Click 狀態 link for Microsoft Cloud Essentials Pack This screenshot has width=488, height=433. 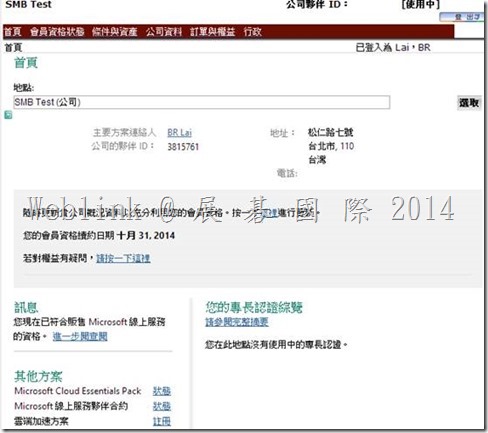click(162, 391)
